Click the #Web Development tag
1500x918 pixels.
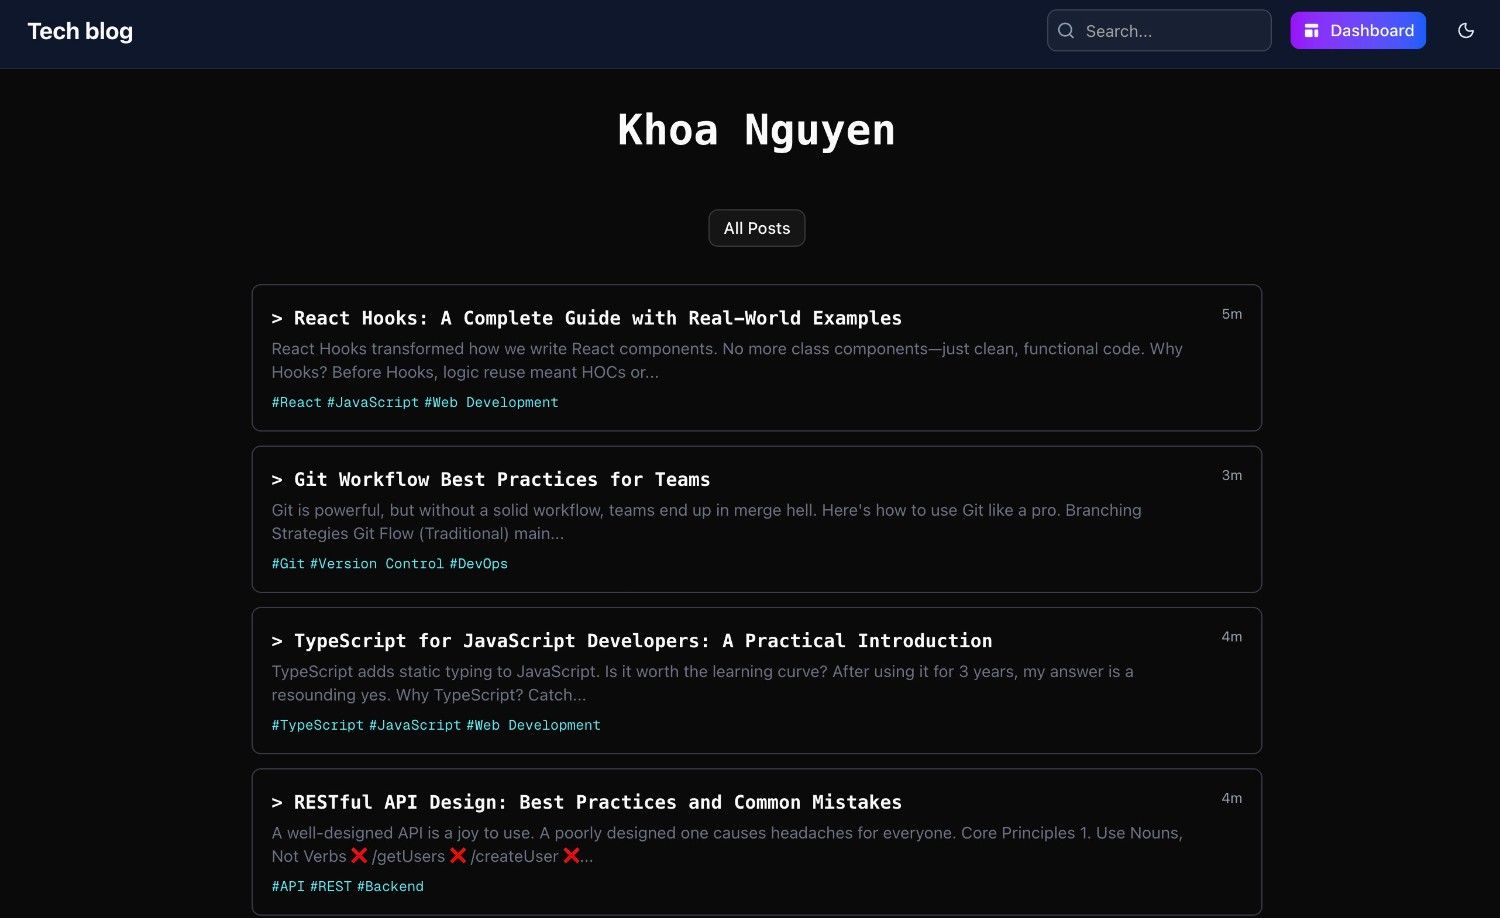point(492,402)
